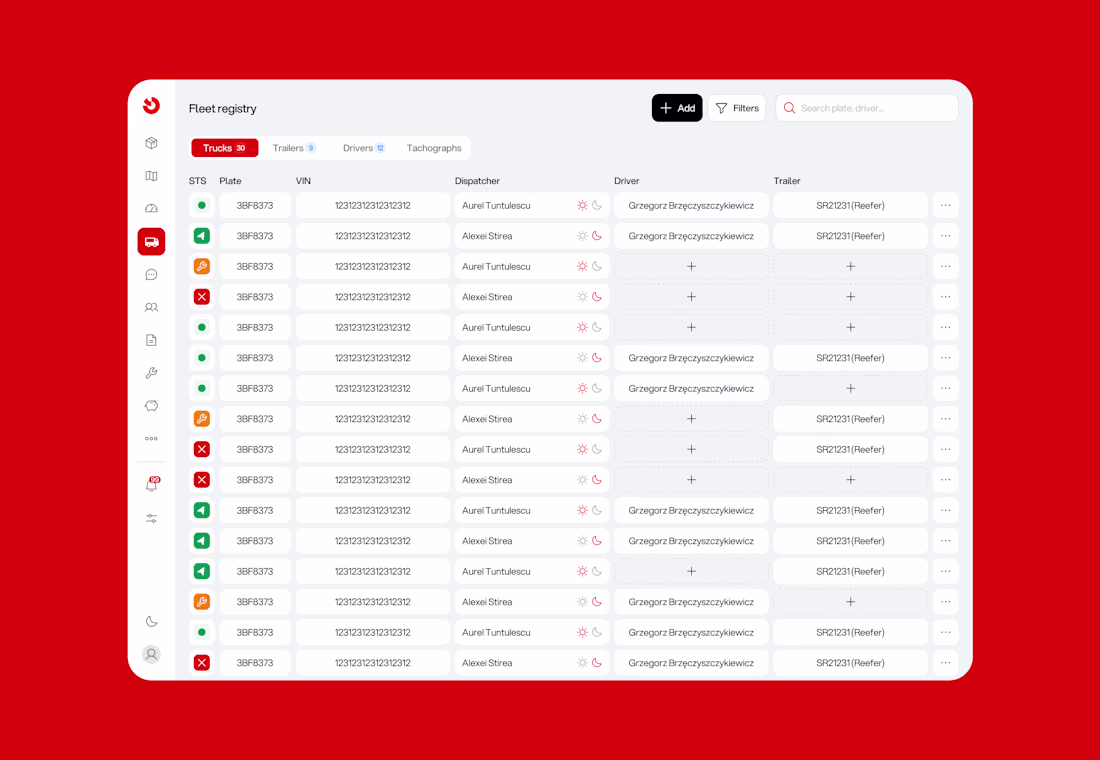
Task: Toggle moon night-shift icon in first row
Action: (x=597, y=206)
